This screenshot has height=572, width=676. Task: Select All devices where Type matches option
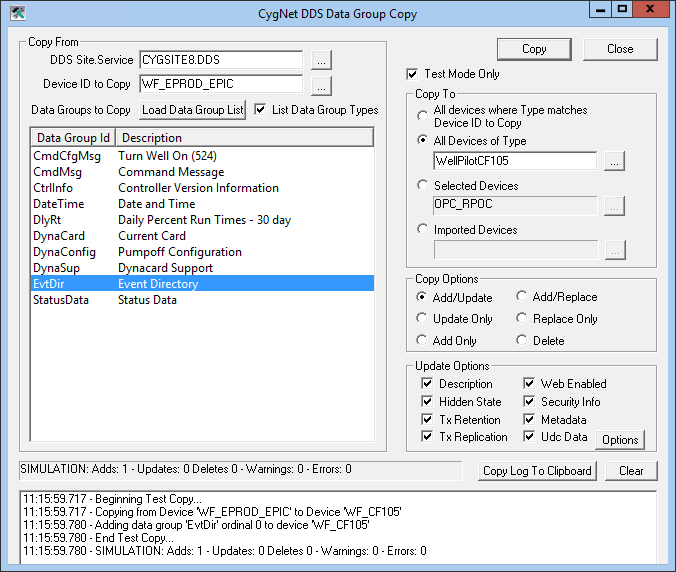(x=422, y=116)
